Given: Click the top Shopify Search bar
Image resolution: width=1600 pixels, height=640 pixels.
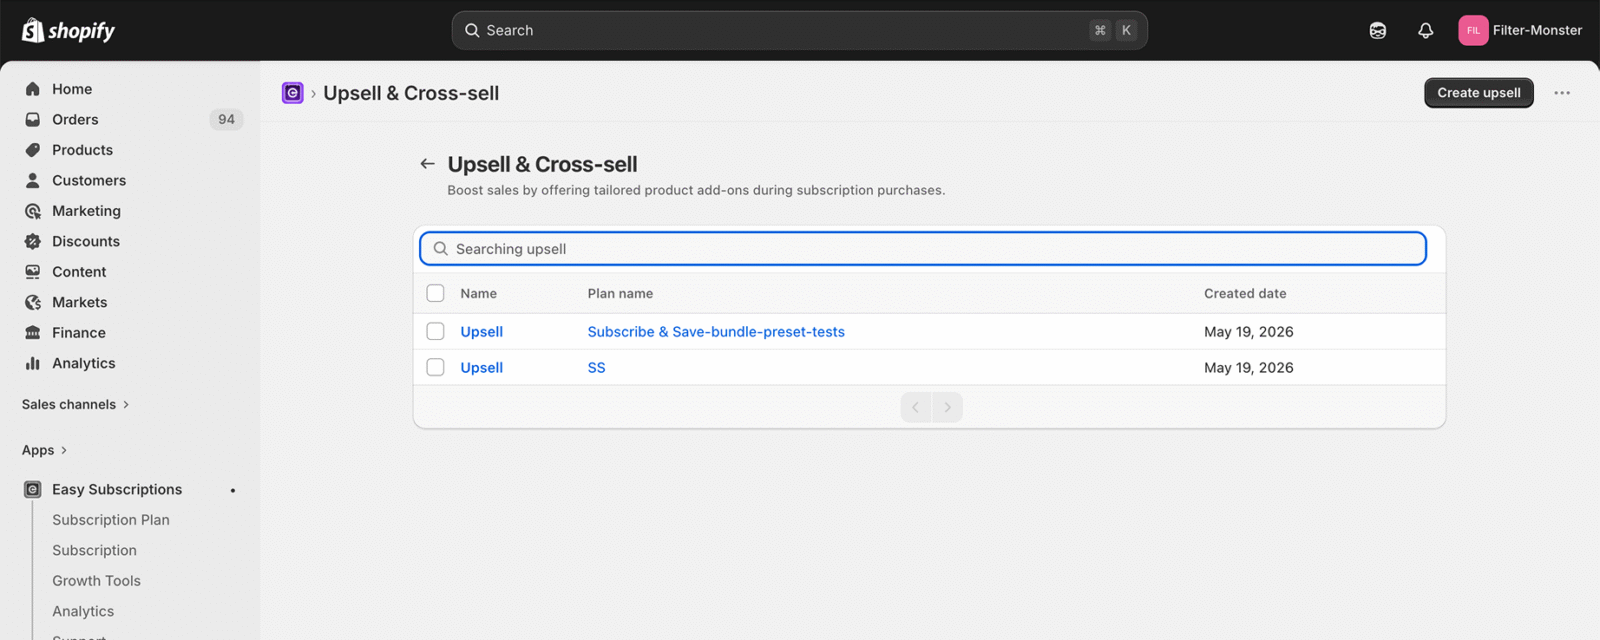Looking at the screenshot, I should [x=799, y=30].
